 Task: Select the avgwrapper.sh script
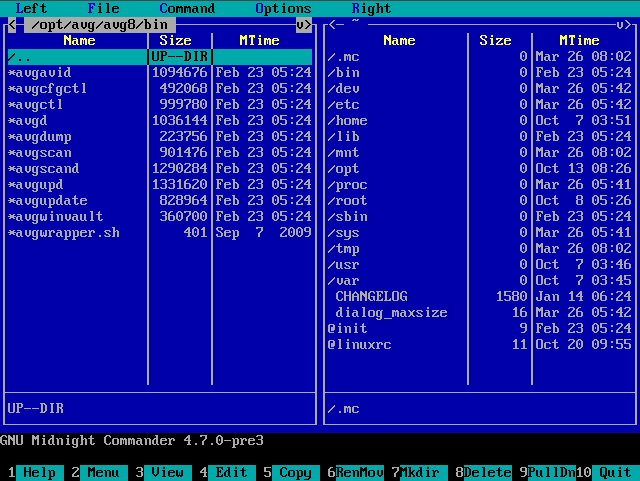[160, 233]
